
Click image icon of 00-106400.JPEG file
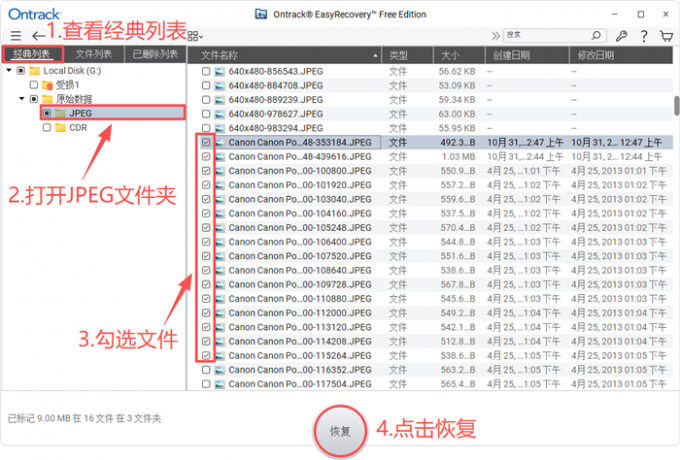[x=220, y=242]
